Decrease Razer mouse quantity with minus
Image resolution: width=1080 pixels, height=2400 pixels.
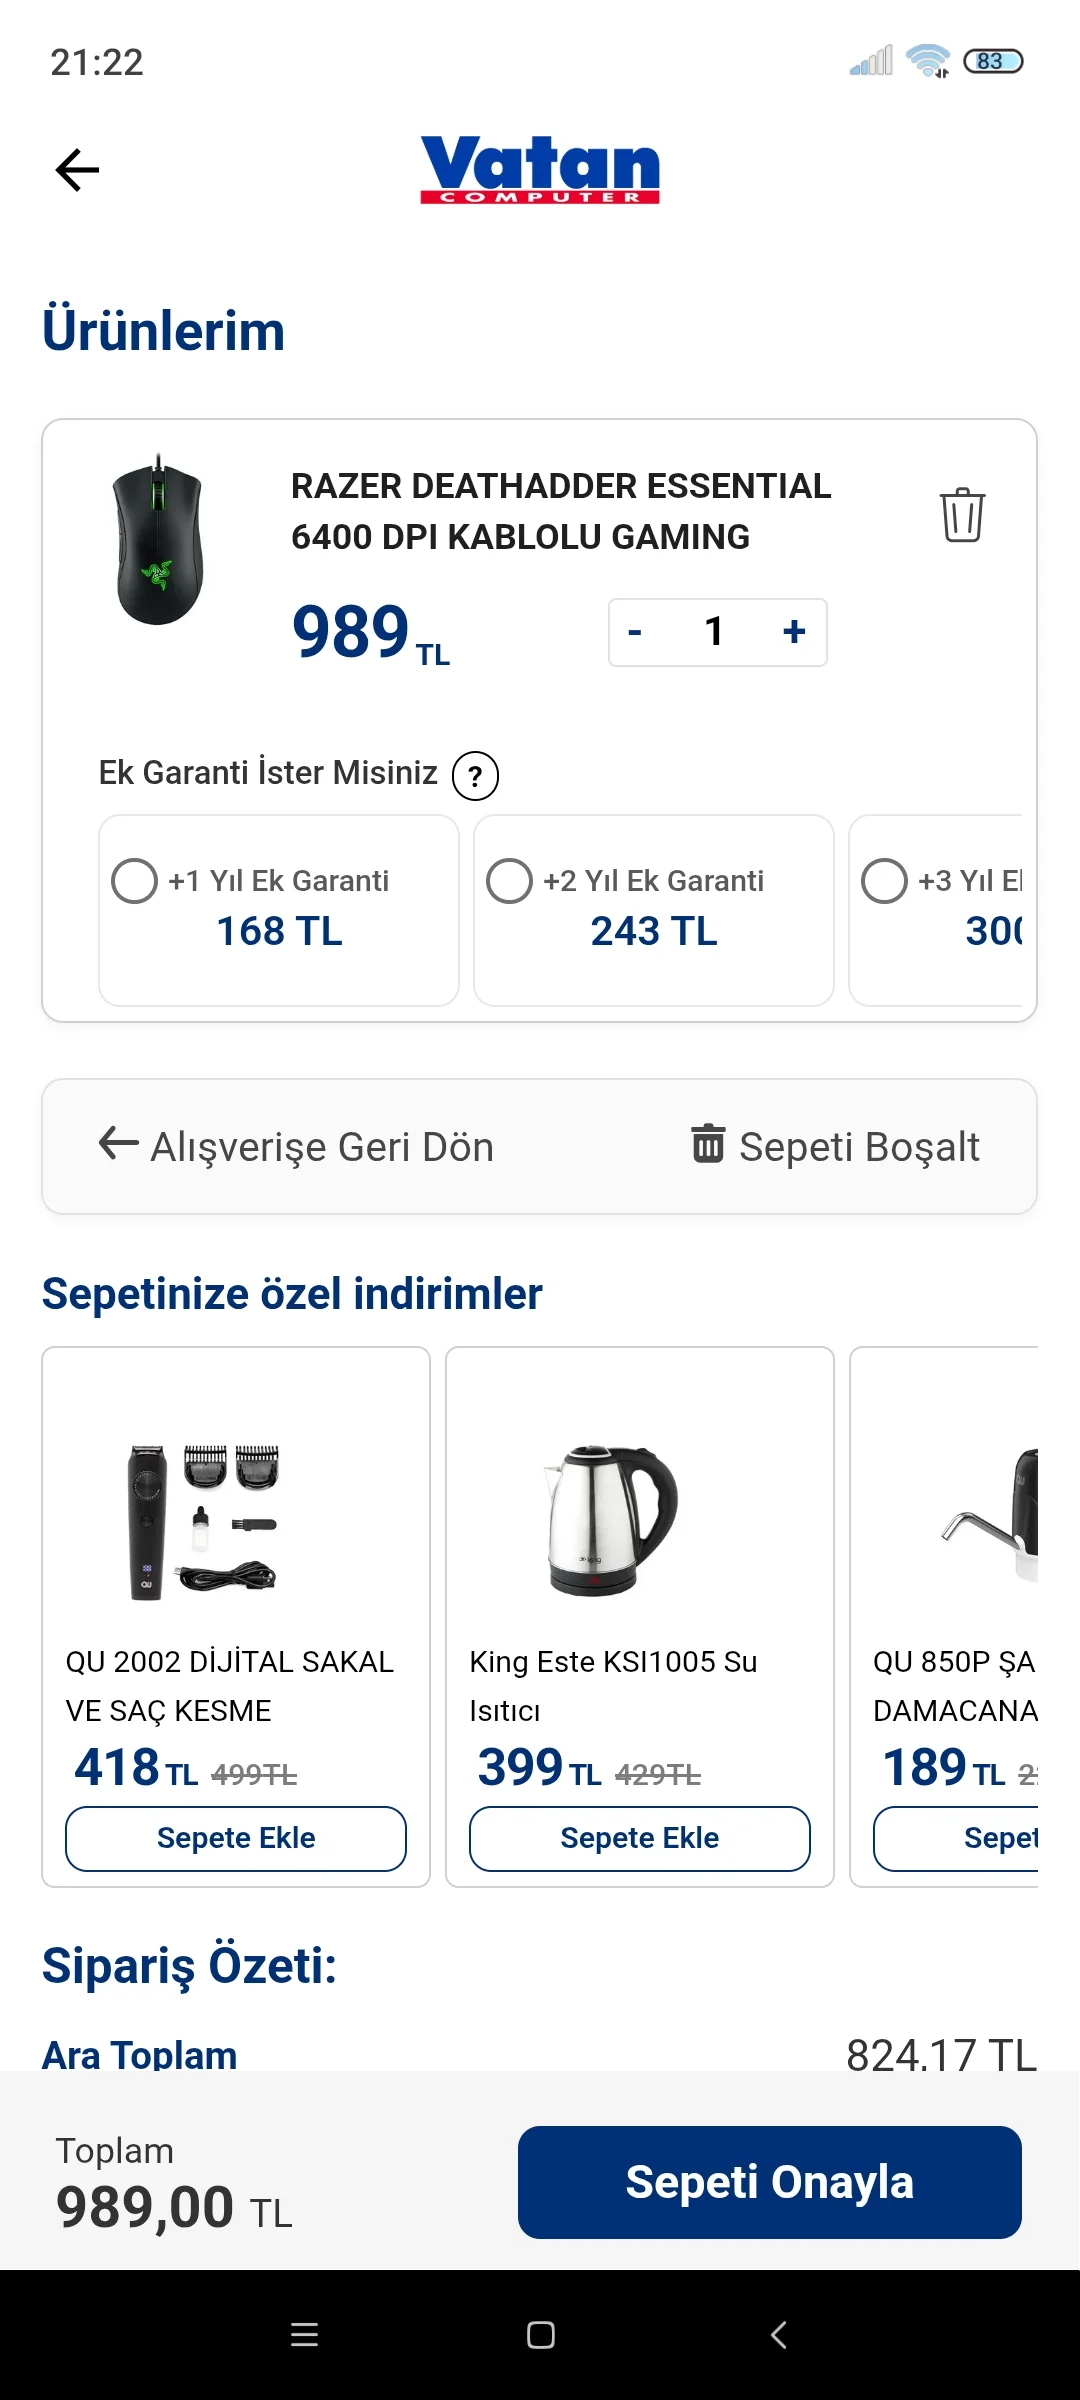coord(635,632)
